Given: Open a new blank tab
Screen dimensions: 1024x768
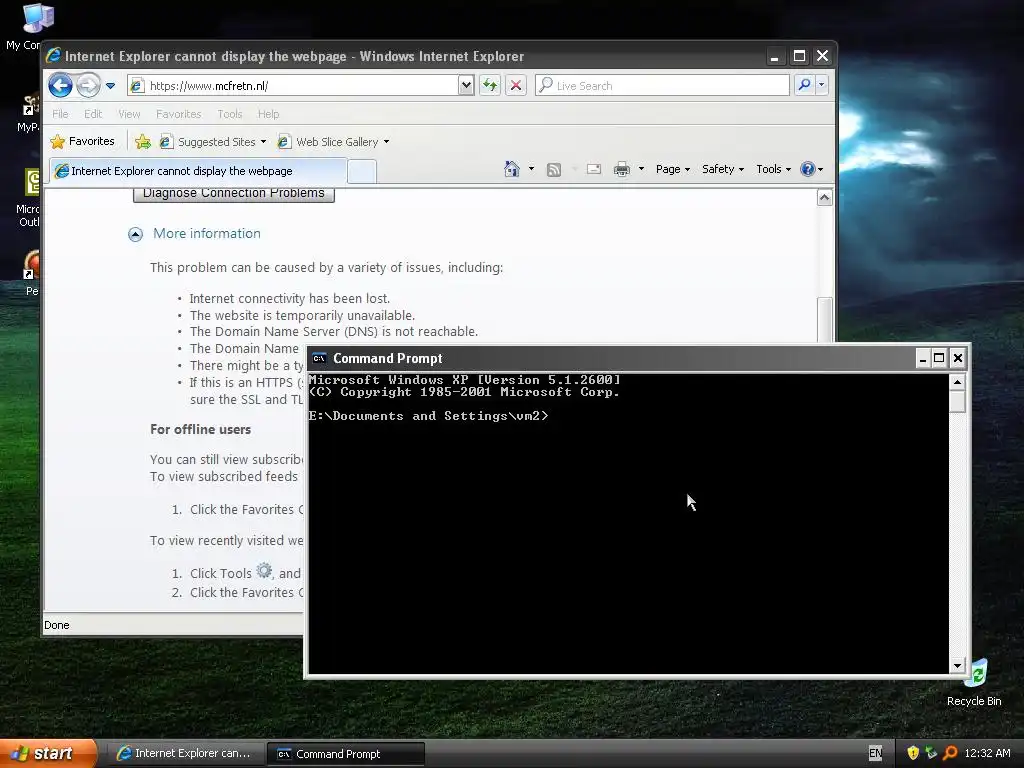Looking at the screenshot, I should (362, 172).
